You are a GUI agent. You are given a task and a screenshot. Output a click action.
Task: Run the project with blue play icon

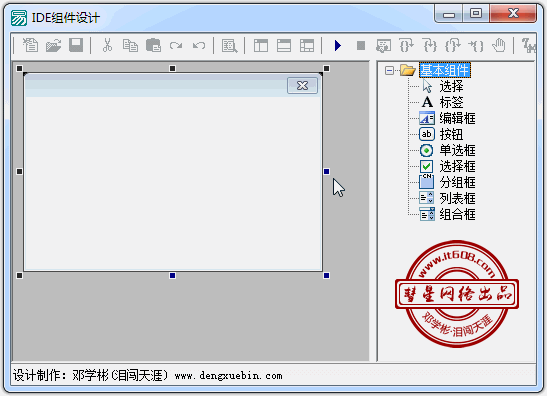[x=338, y=45]
